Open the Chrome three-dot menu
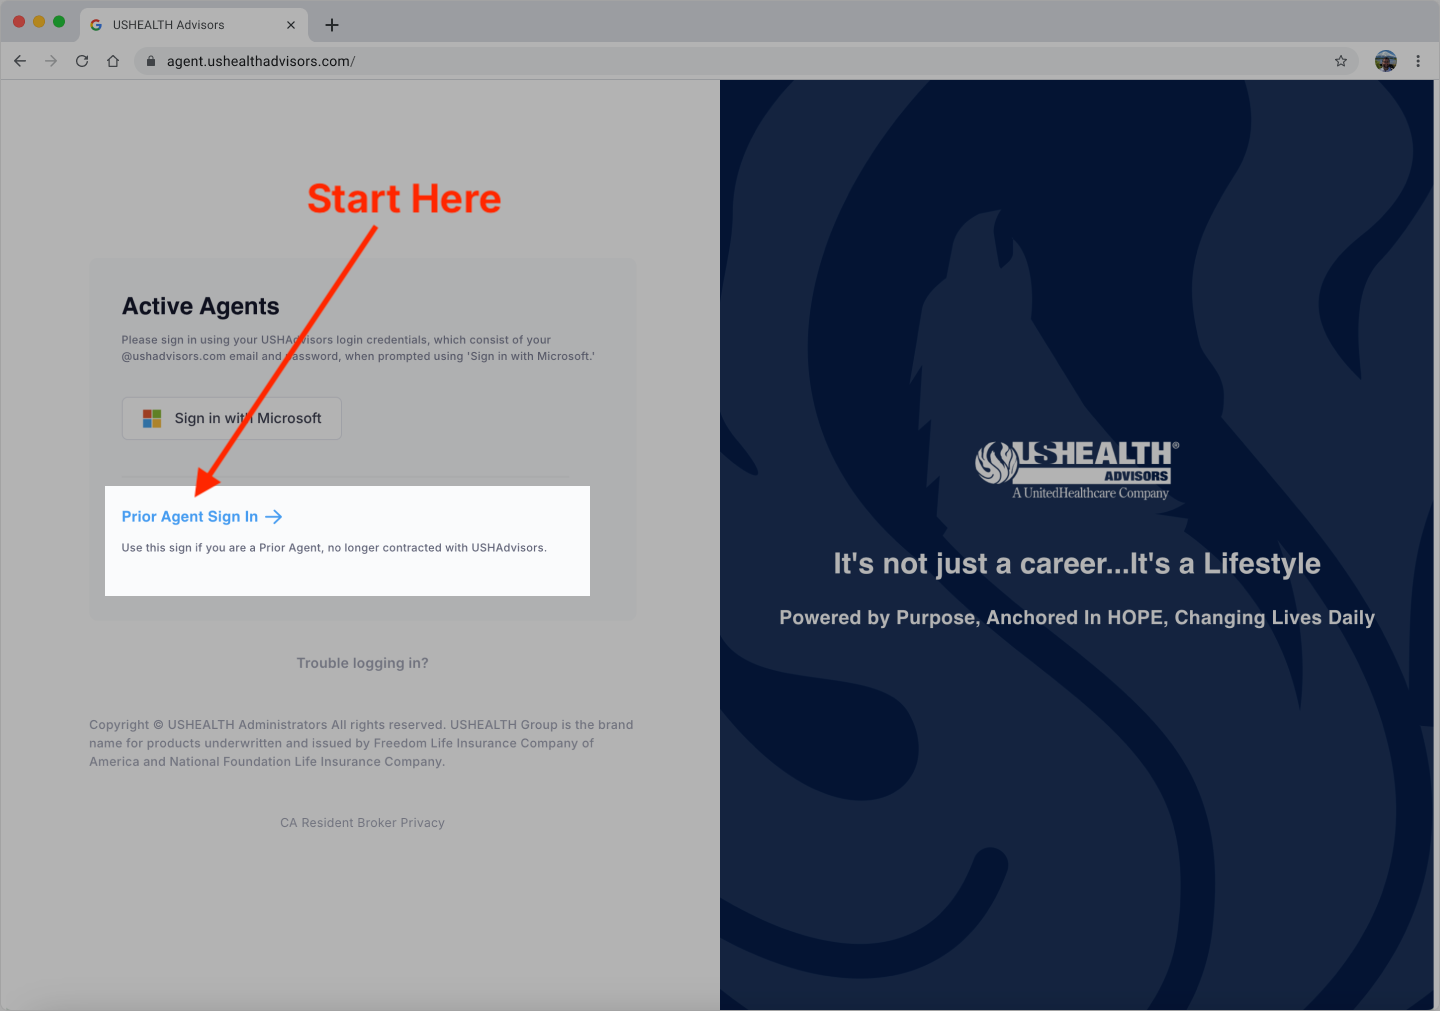1440x1011 pixels. coord(1418,61)
